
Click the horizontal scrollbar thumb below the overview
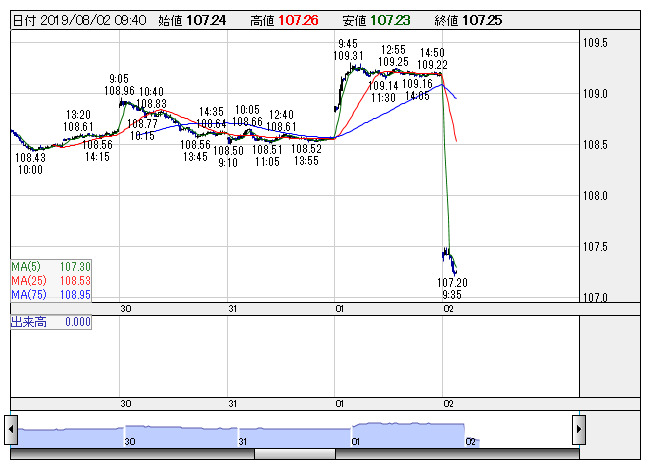click(295, 454)
